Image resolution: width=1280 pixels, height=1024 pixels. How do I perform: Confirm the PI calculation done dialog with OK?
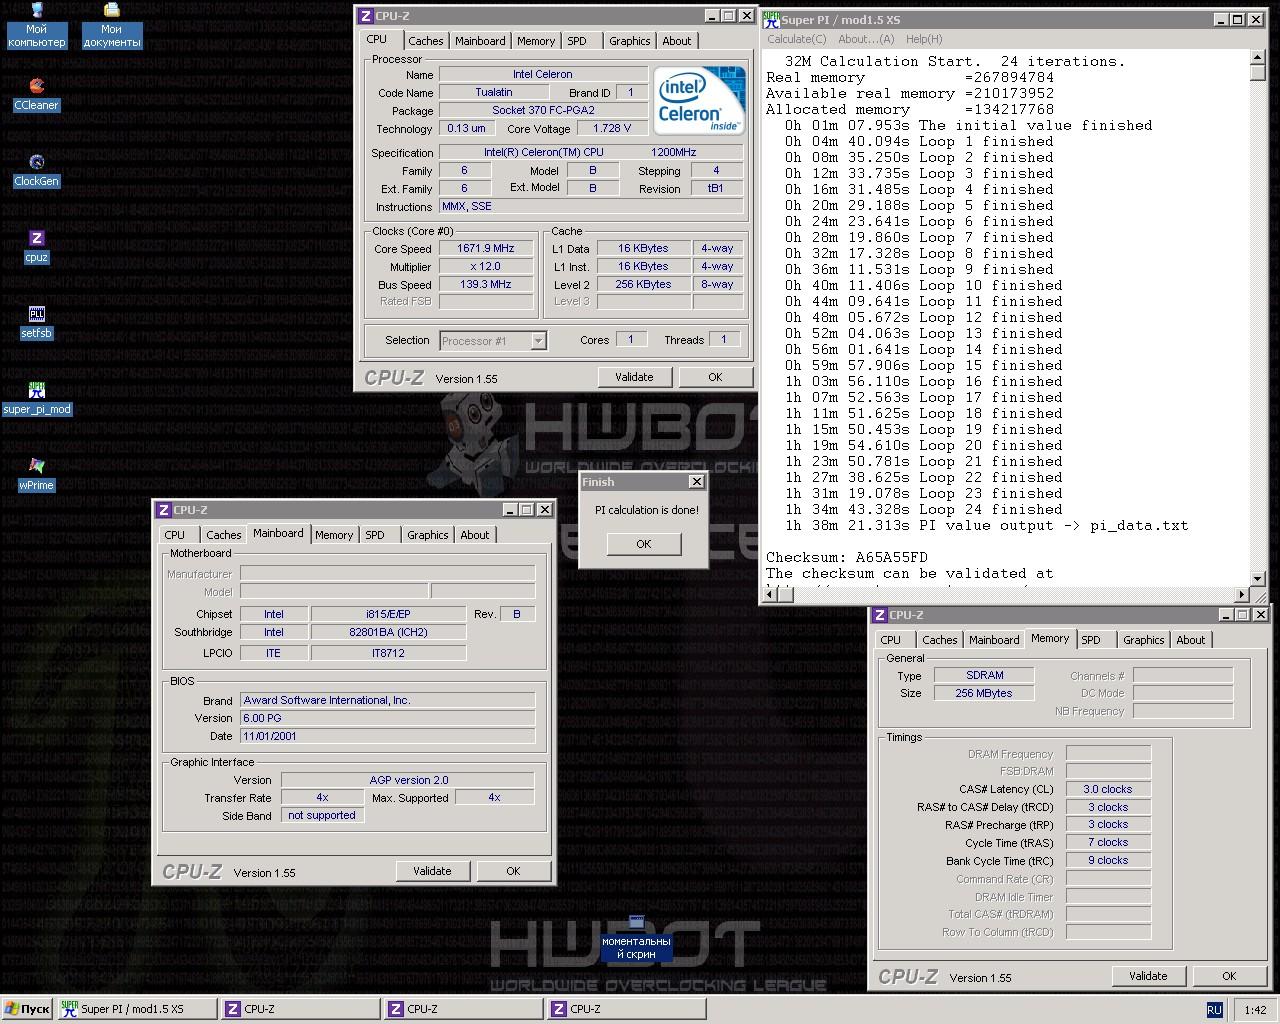644,544
